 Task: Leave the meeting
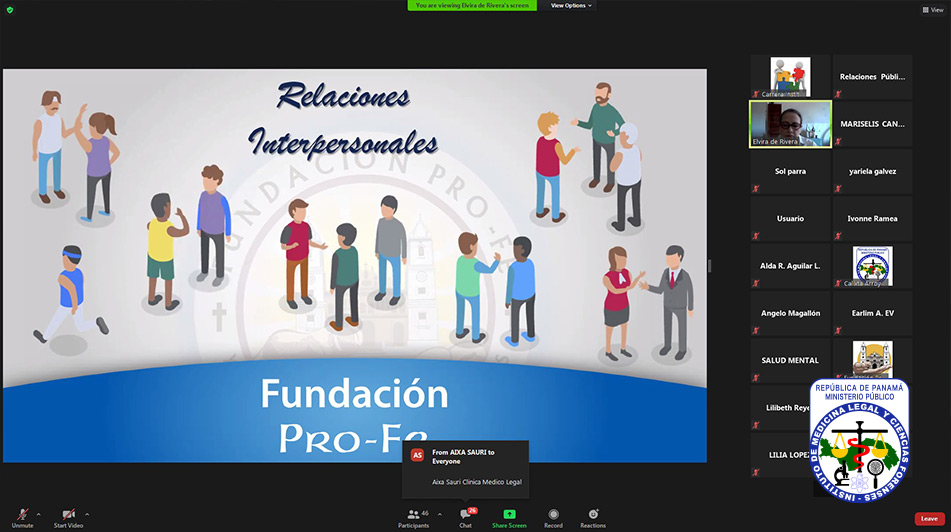click(929, 519)
